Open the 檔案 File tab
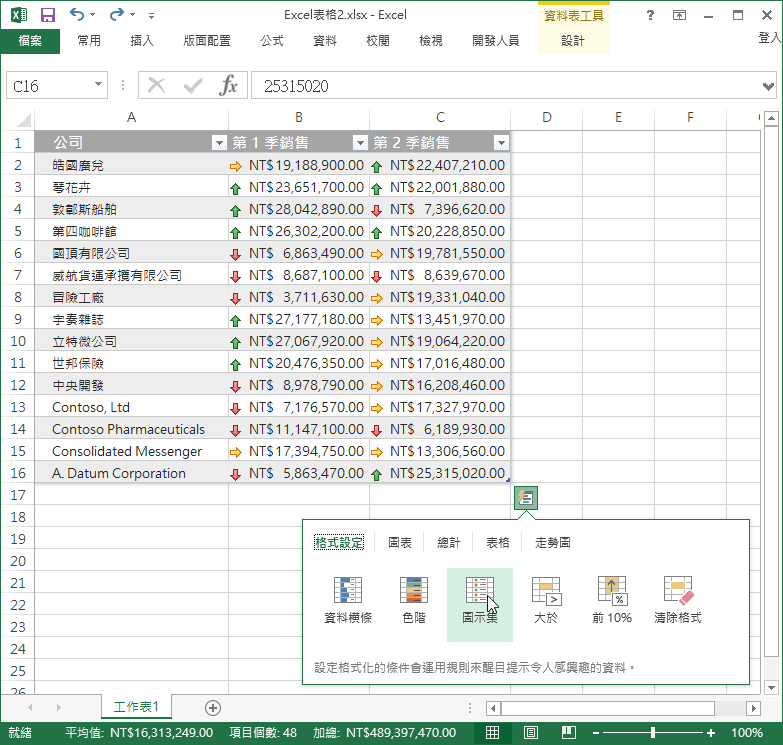 pos(30,41)
